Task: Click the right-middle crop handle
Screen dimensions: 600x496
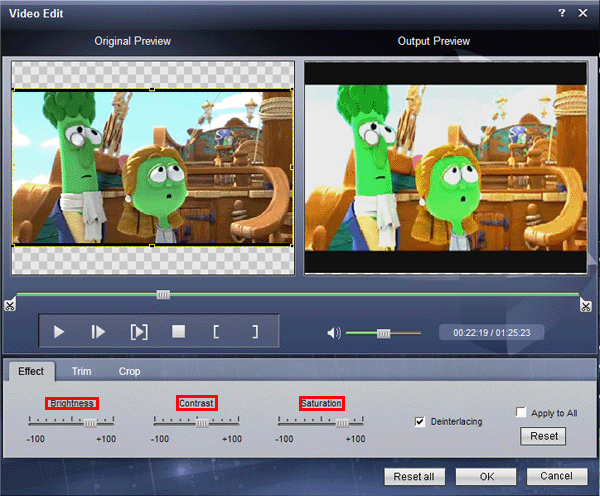Action: click(x=292, y=167)
